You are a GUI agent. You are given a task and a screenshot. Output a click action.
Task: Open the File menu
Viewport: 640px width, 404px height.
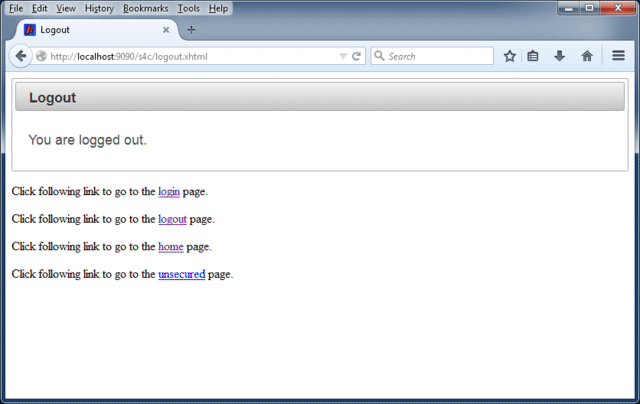pyautogui.click(x=16, y=8)
